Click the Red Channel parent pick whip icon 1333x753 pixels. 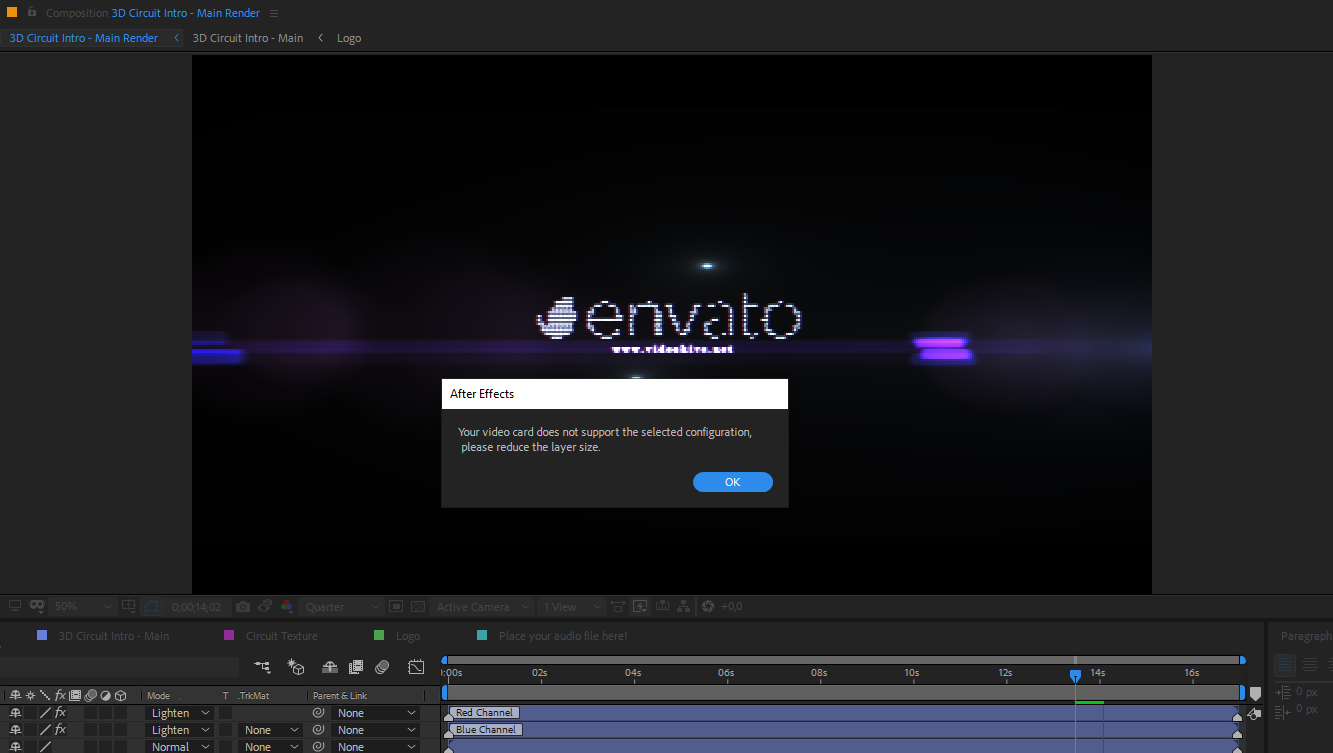click(318, 713)
